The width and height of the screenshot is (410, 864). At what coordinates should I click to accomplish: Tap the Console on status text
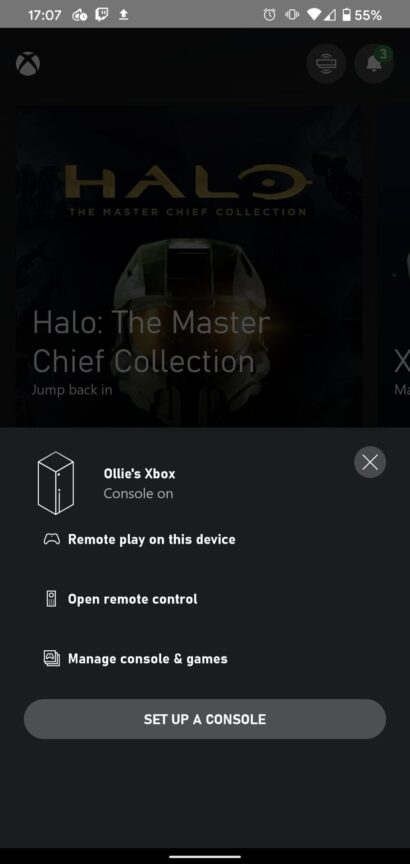click(x=138, y=494)
